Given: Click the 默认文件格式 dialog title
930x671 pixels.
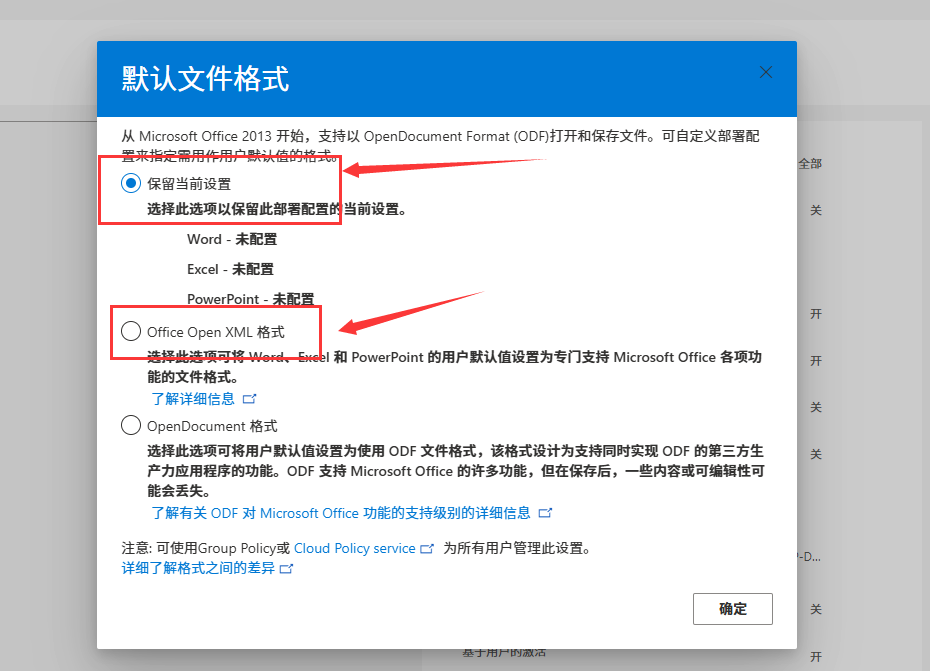Looking at the screenshot, I should tap(205, 79).
